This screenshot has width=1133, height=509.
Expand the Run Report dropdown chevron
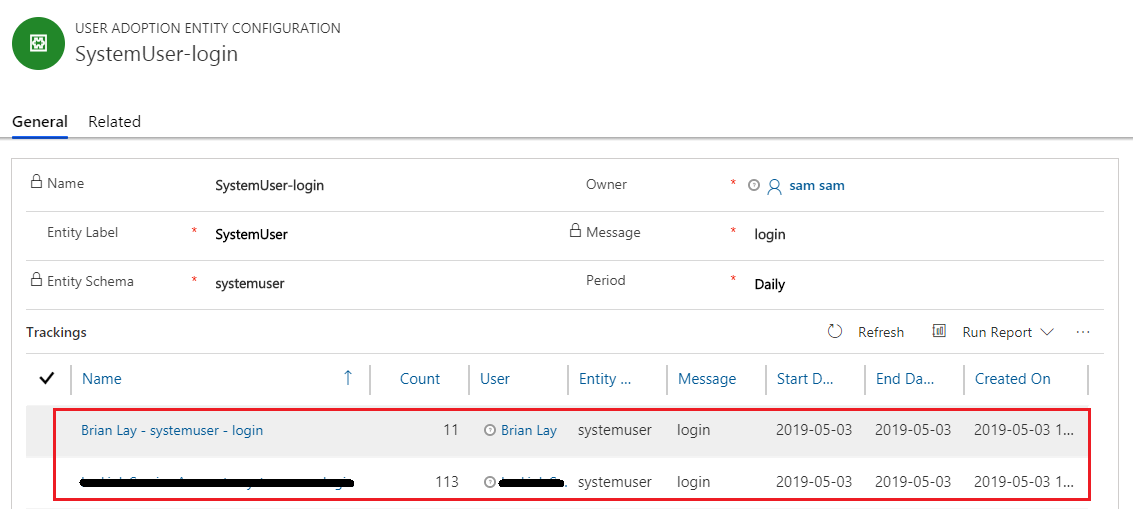[x=1047, y=332]
